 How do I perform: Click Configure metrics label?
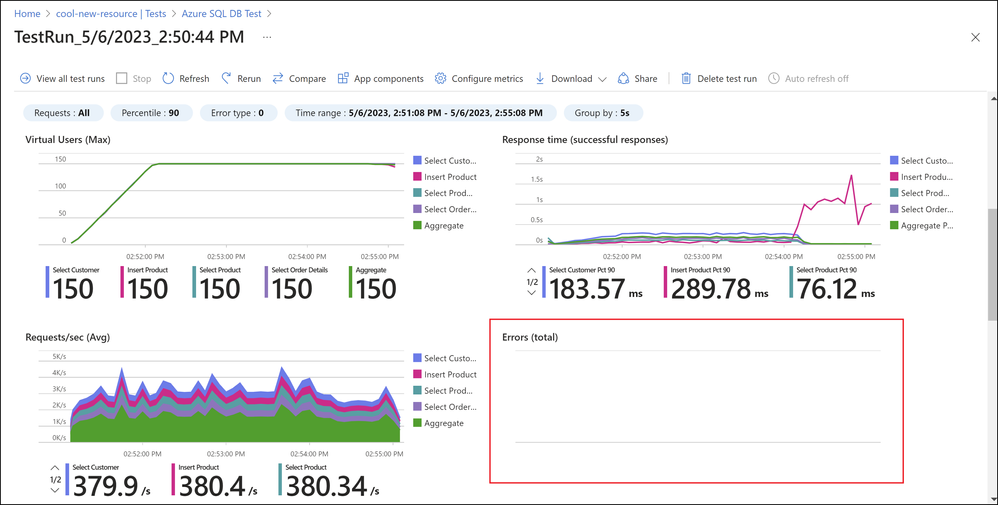(488, 79)
